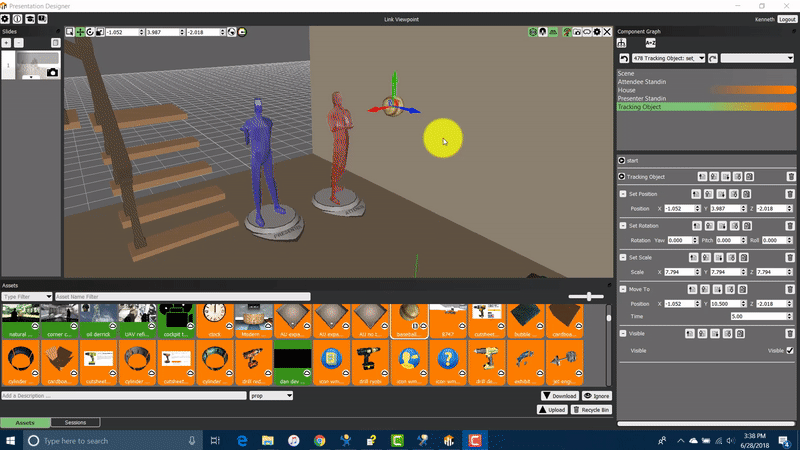The height and width of the screenshot is (450, 800).
Task: Open the Recycle Bin
Action: pos(591,410)
